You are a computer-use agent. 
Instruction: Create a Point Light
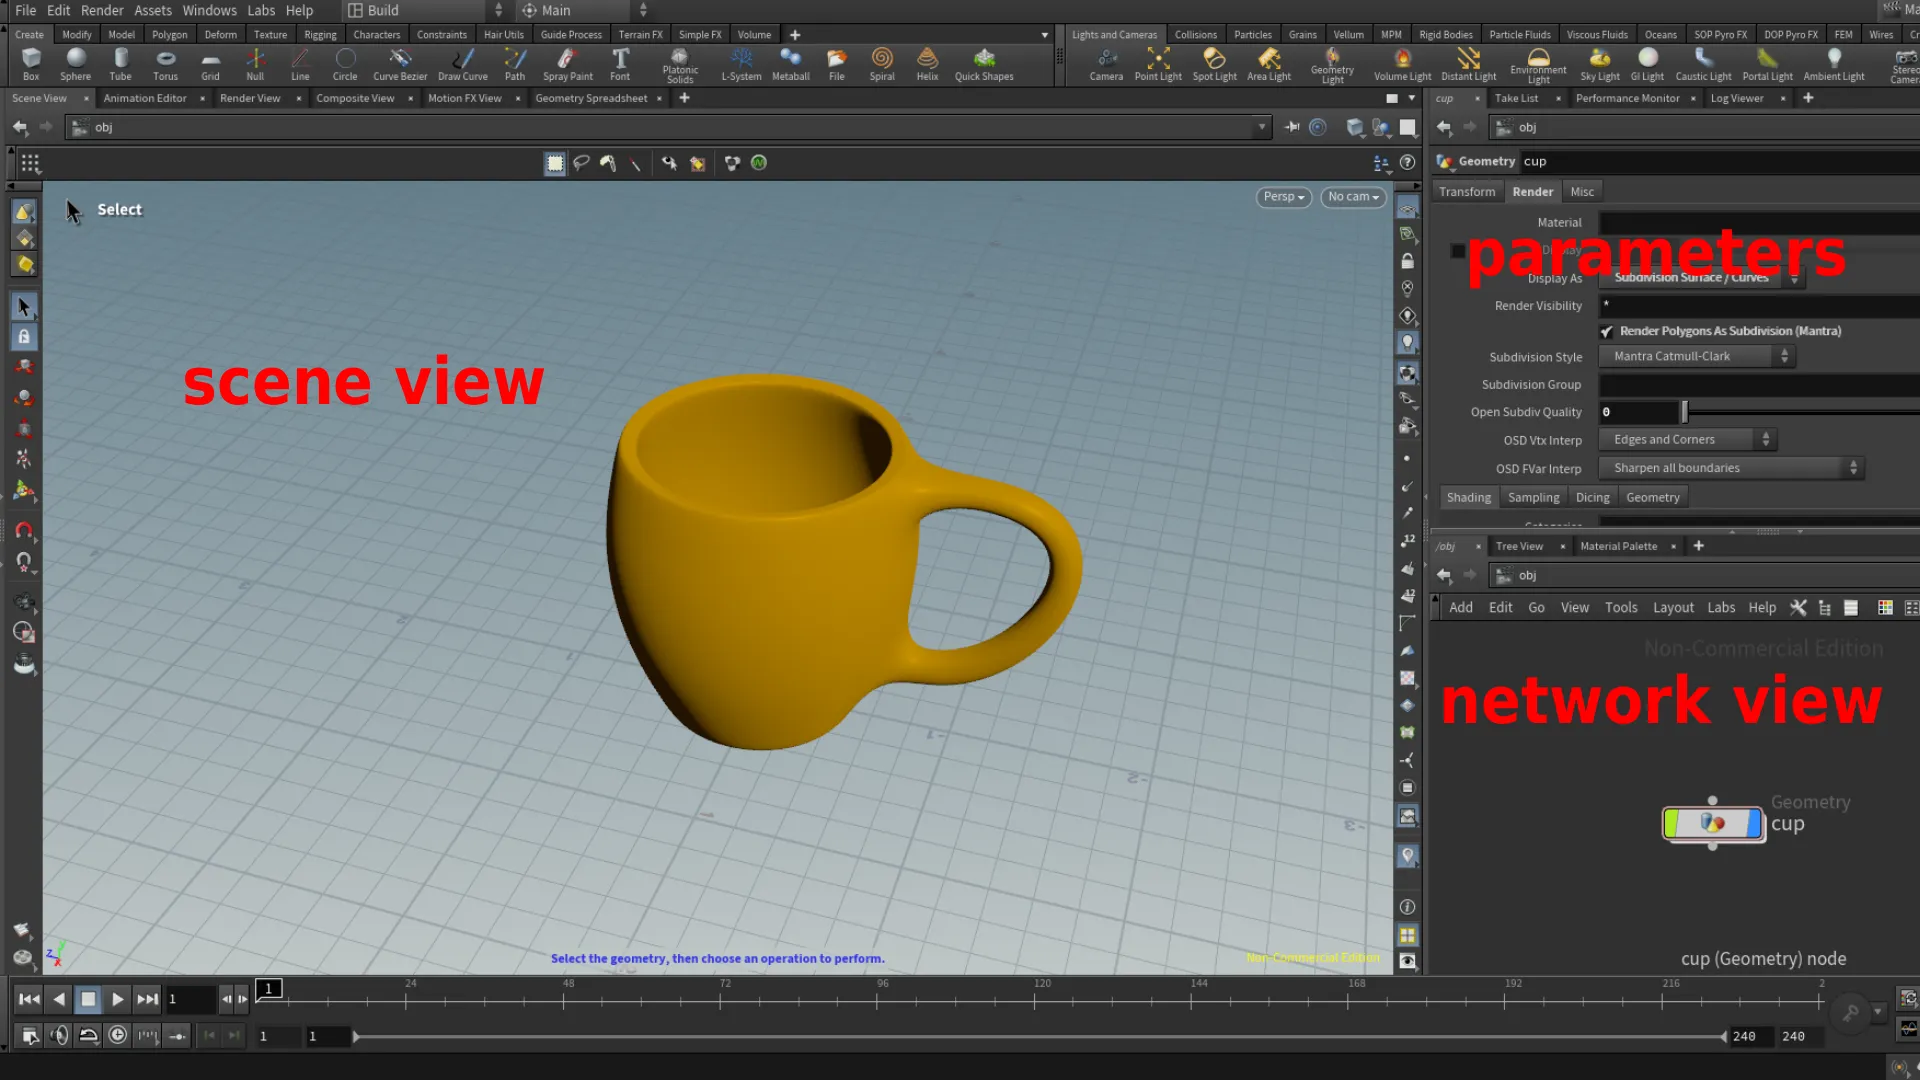[x=1158, y=64]
